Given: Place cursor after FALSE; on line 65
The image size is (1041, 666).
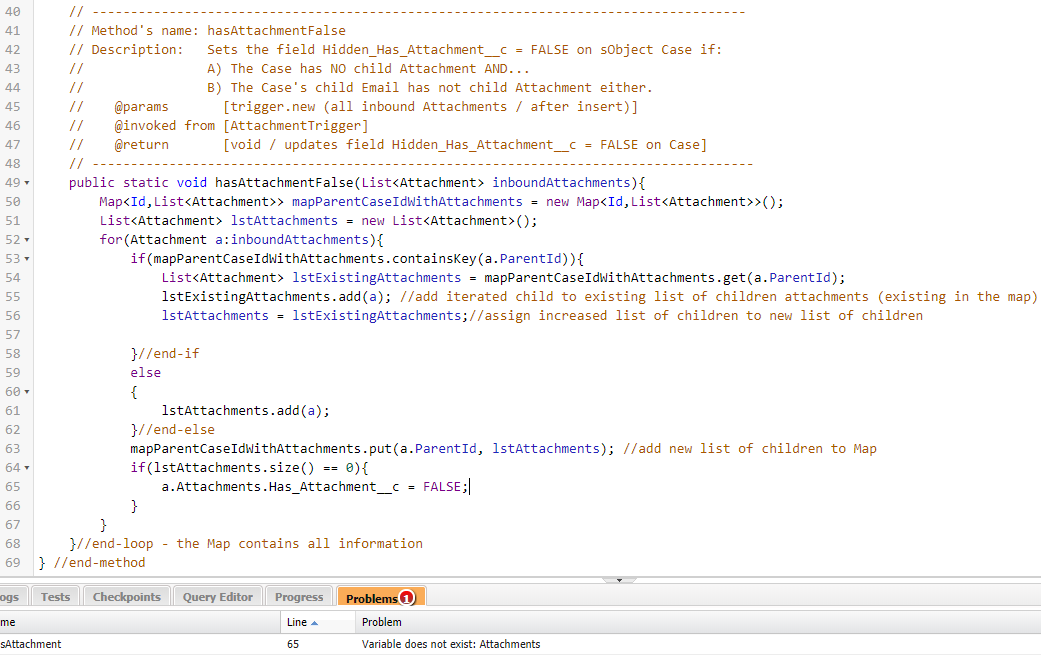Looking at the screenshot, I should coord(469,487).
